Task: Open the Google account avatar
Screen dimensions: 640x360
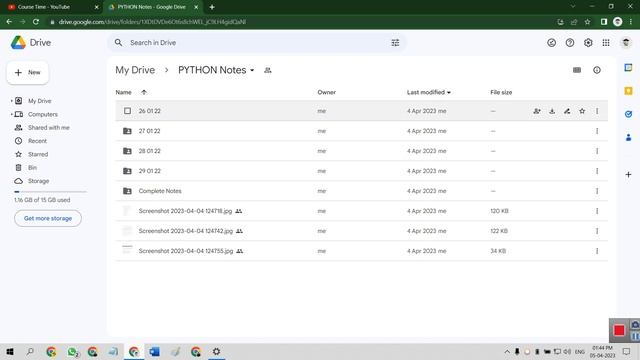Action: click(x=626, y=42)
